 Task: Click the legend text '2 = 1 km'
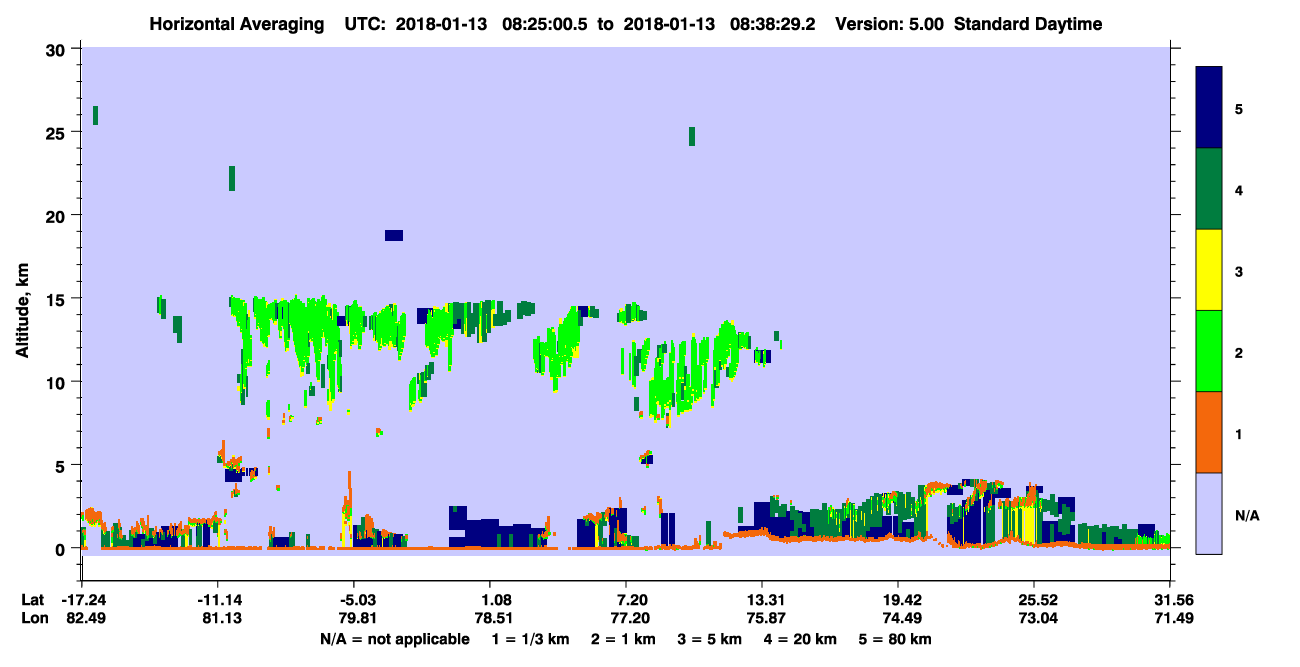623,639
